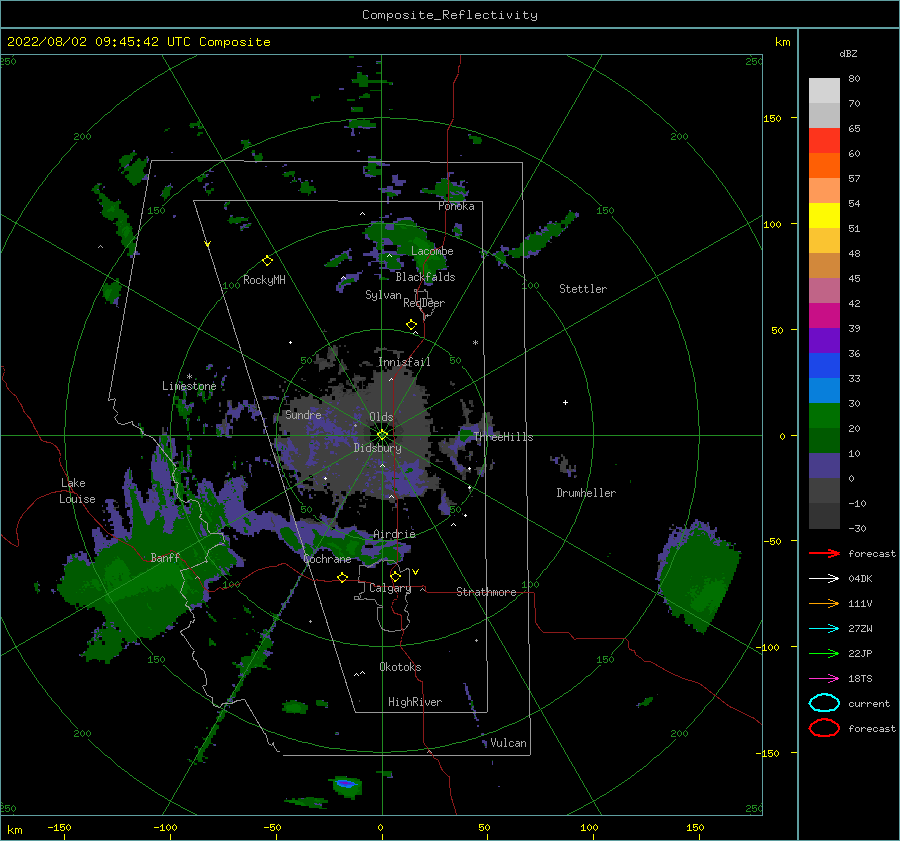Click the red forecast ellipse legend icon
The width and height of the screenshot is (900, 841).
click(x=824, y=728)
